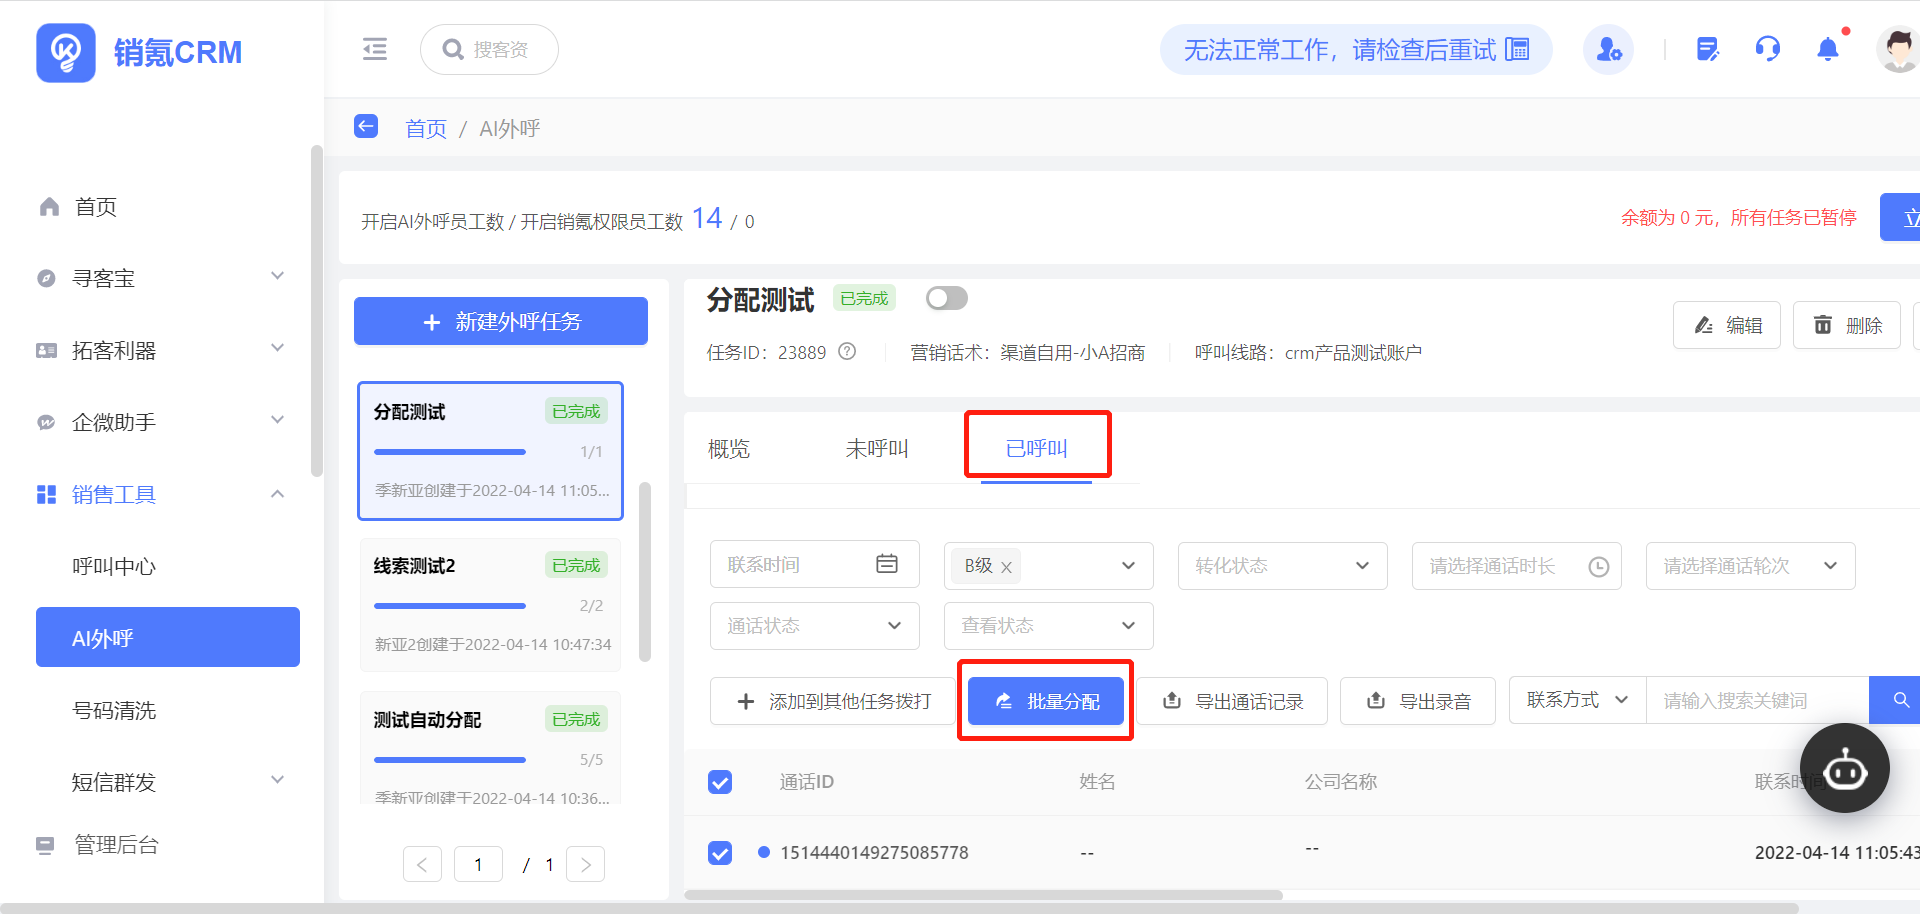Switch to the 未呼叫 tab
This screenshot has height=914, width=1920.
pos(876,449)
